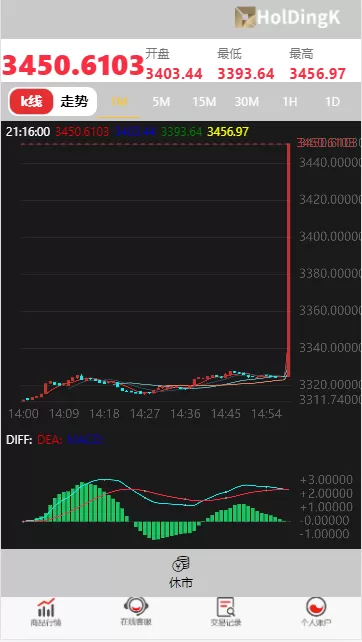
Task: Select the 1D timeframe tab
Action: tap(332, 102)
